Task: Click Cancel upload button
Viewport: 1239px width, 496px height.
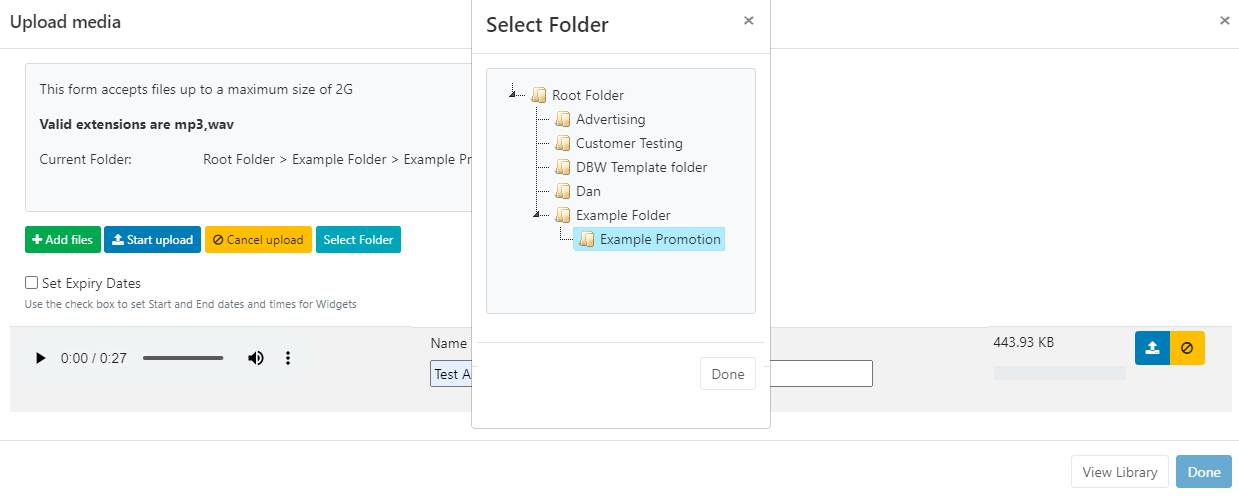Action: tap(258, 240)
